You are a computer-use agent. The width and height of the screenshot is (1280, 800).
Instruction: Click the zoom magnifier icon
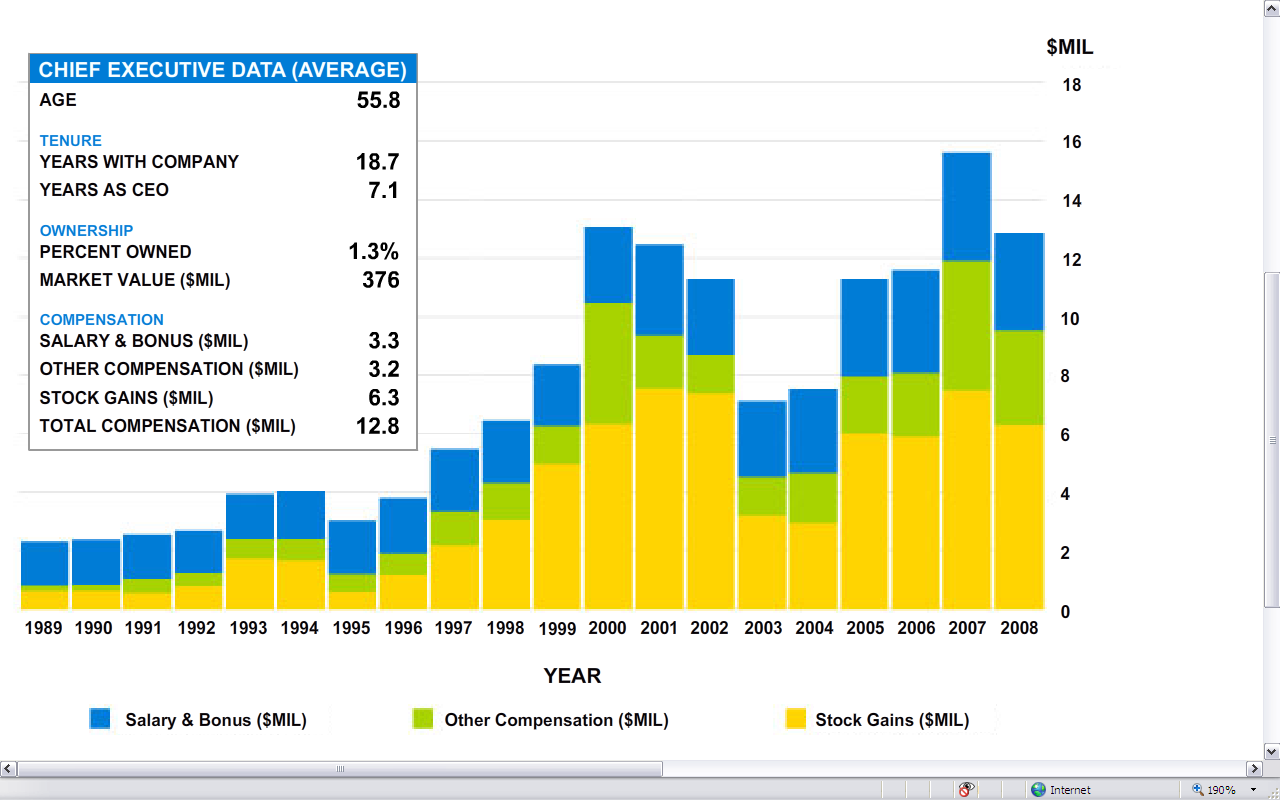[x=1198, y=789]
